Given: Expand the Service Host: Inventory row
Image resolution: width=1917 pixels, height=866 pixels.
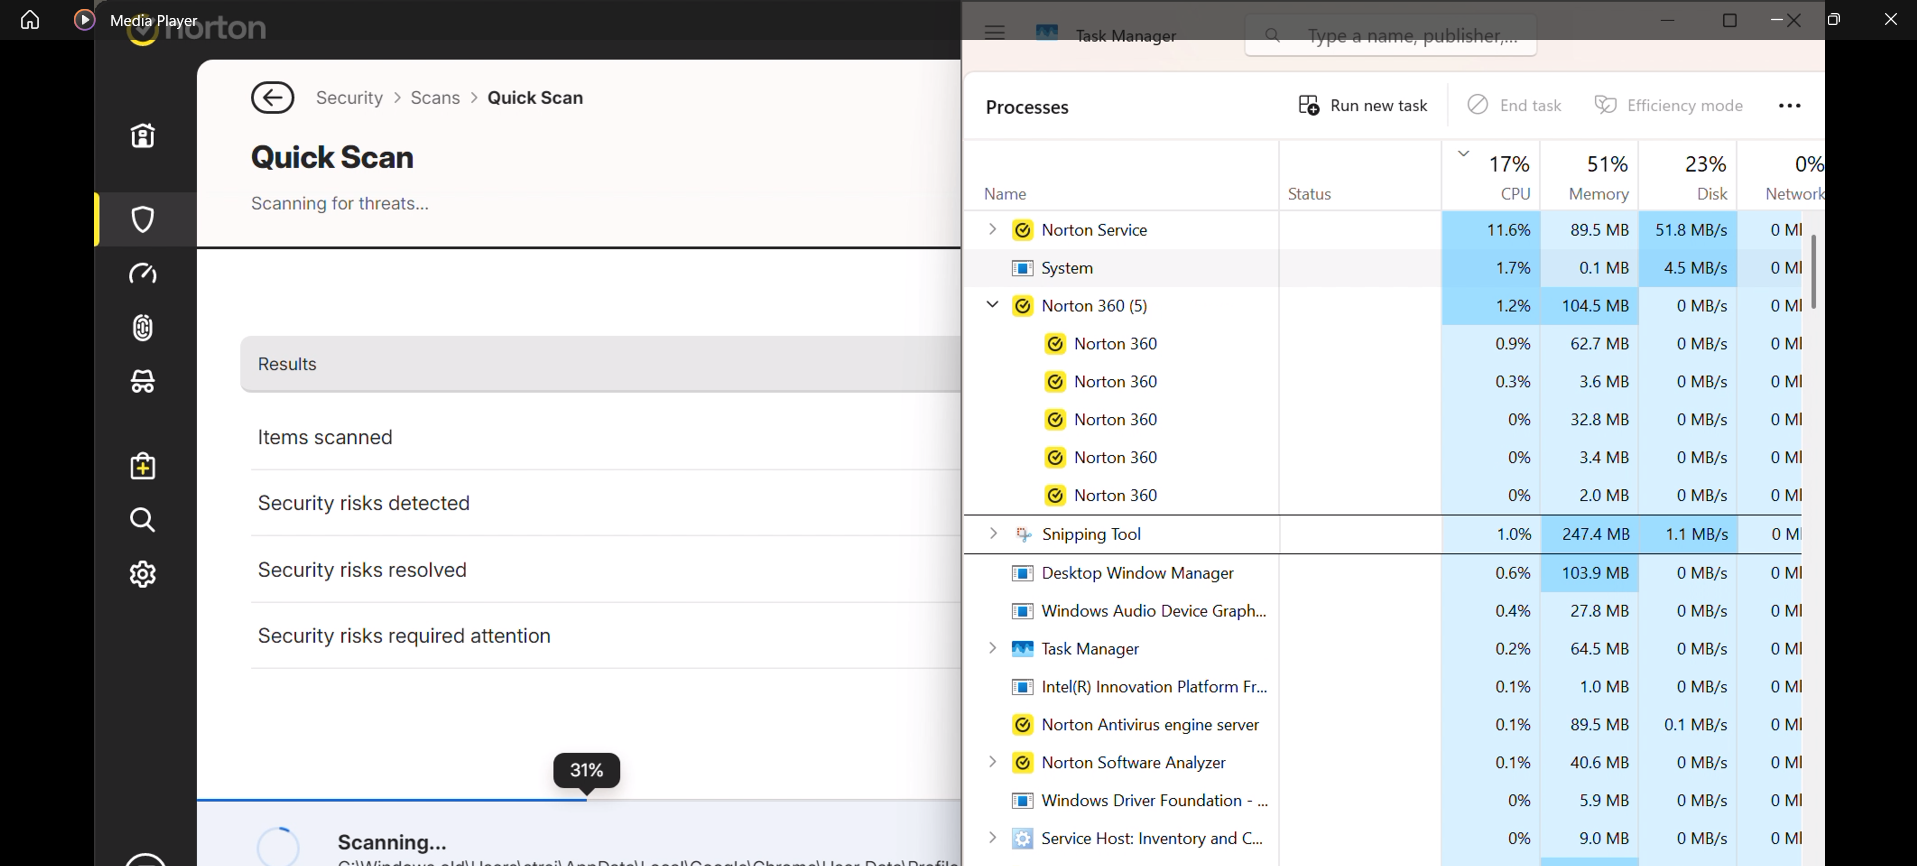Looking at the screenshot, I should 992,838.
